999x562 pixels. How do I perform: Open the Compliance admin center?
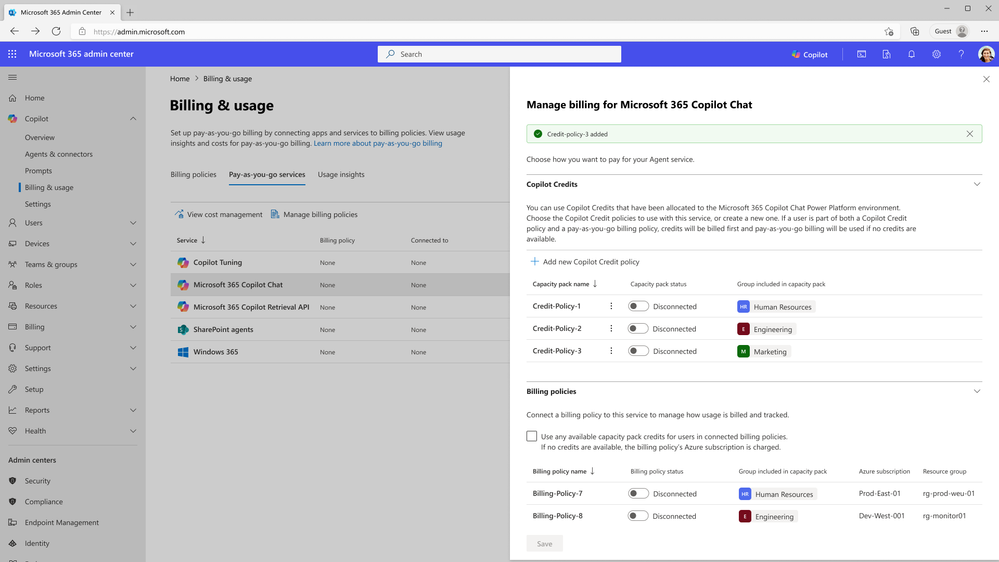tap(43, 501)
